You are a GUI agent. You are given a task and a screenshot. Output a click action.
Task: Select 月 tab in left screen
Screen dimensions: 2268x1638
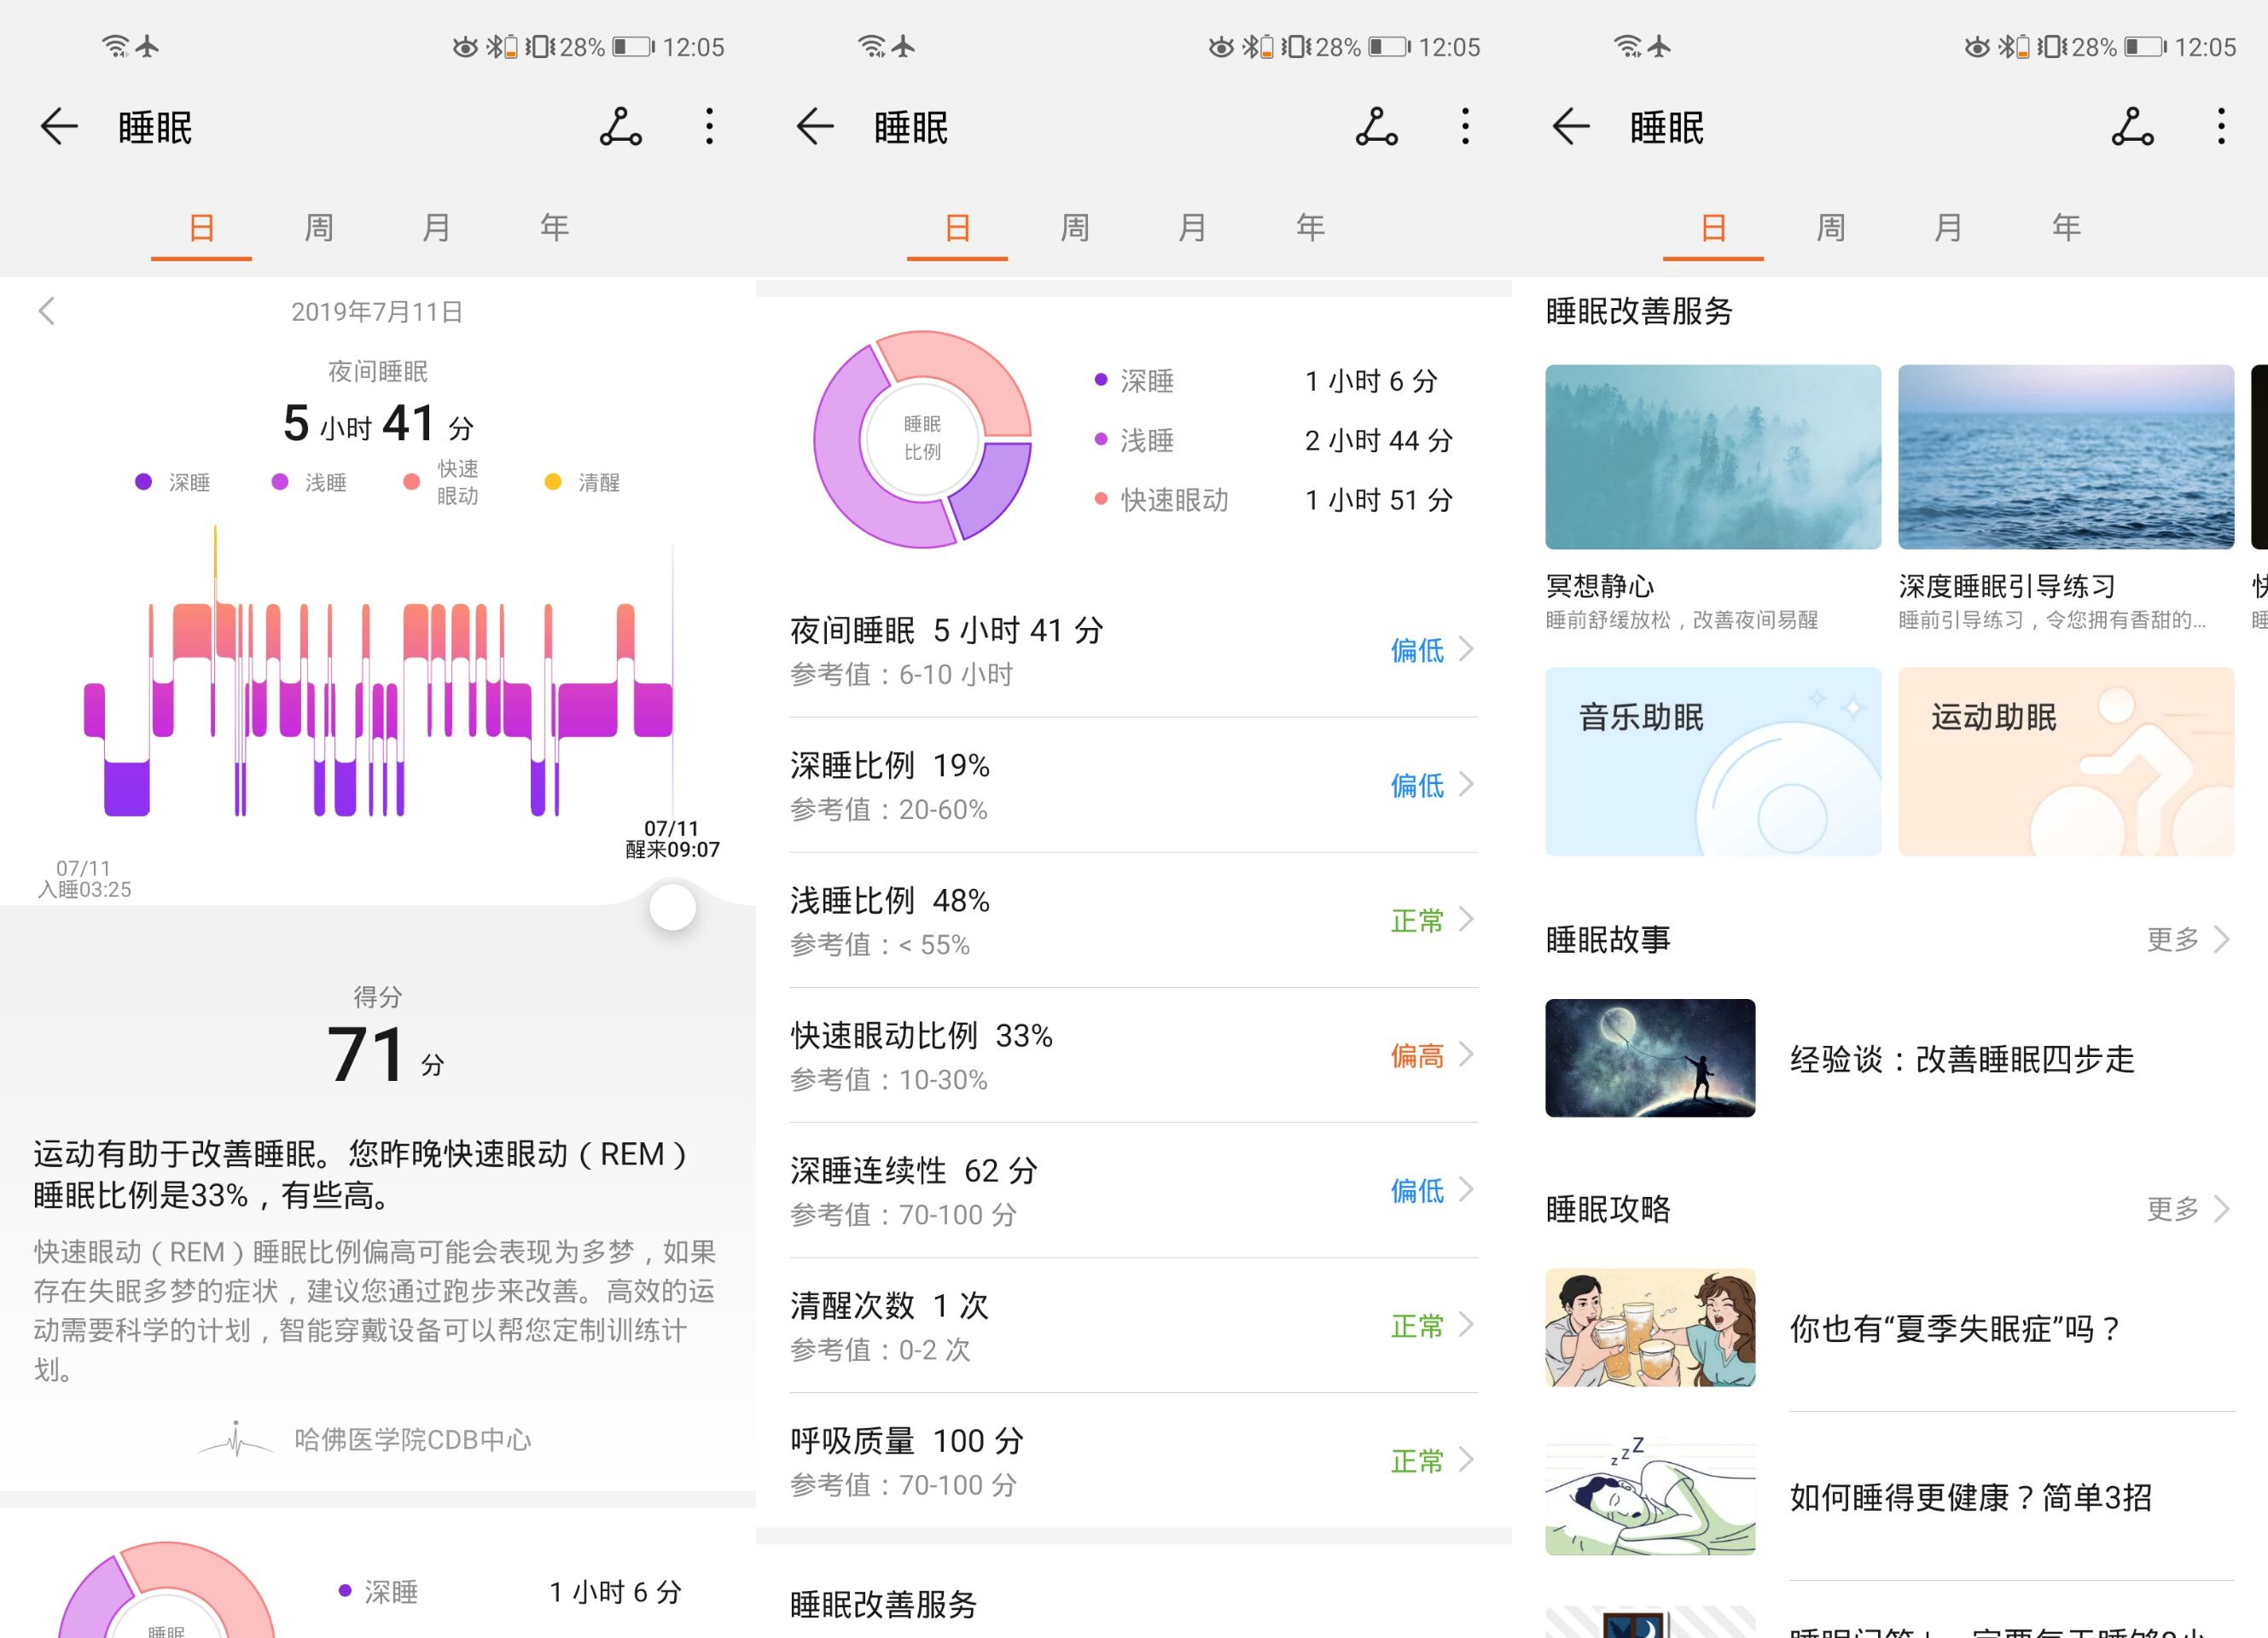click(x=436, y=228)
